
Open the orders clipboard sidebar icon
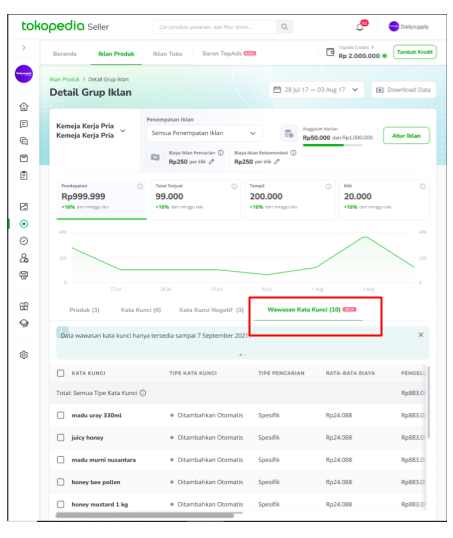pyautogui.click(x=24, y=176)
